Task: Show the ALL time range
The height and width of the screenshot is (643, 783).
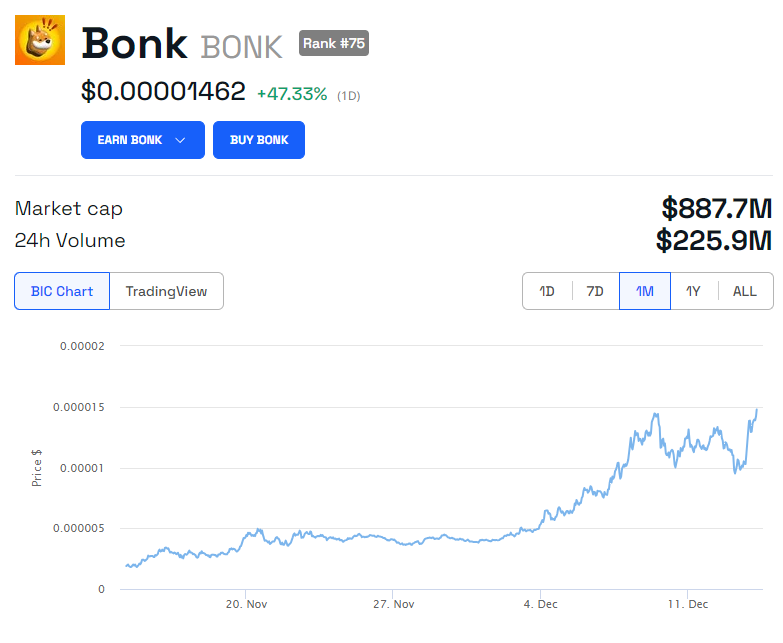Action: (x=745, y=291)
